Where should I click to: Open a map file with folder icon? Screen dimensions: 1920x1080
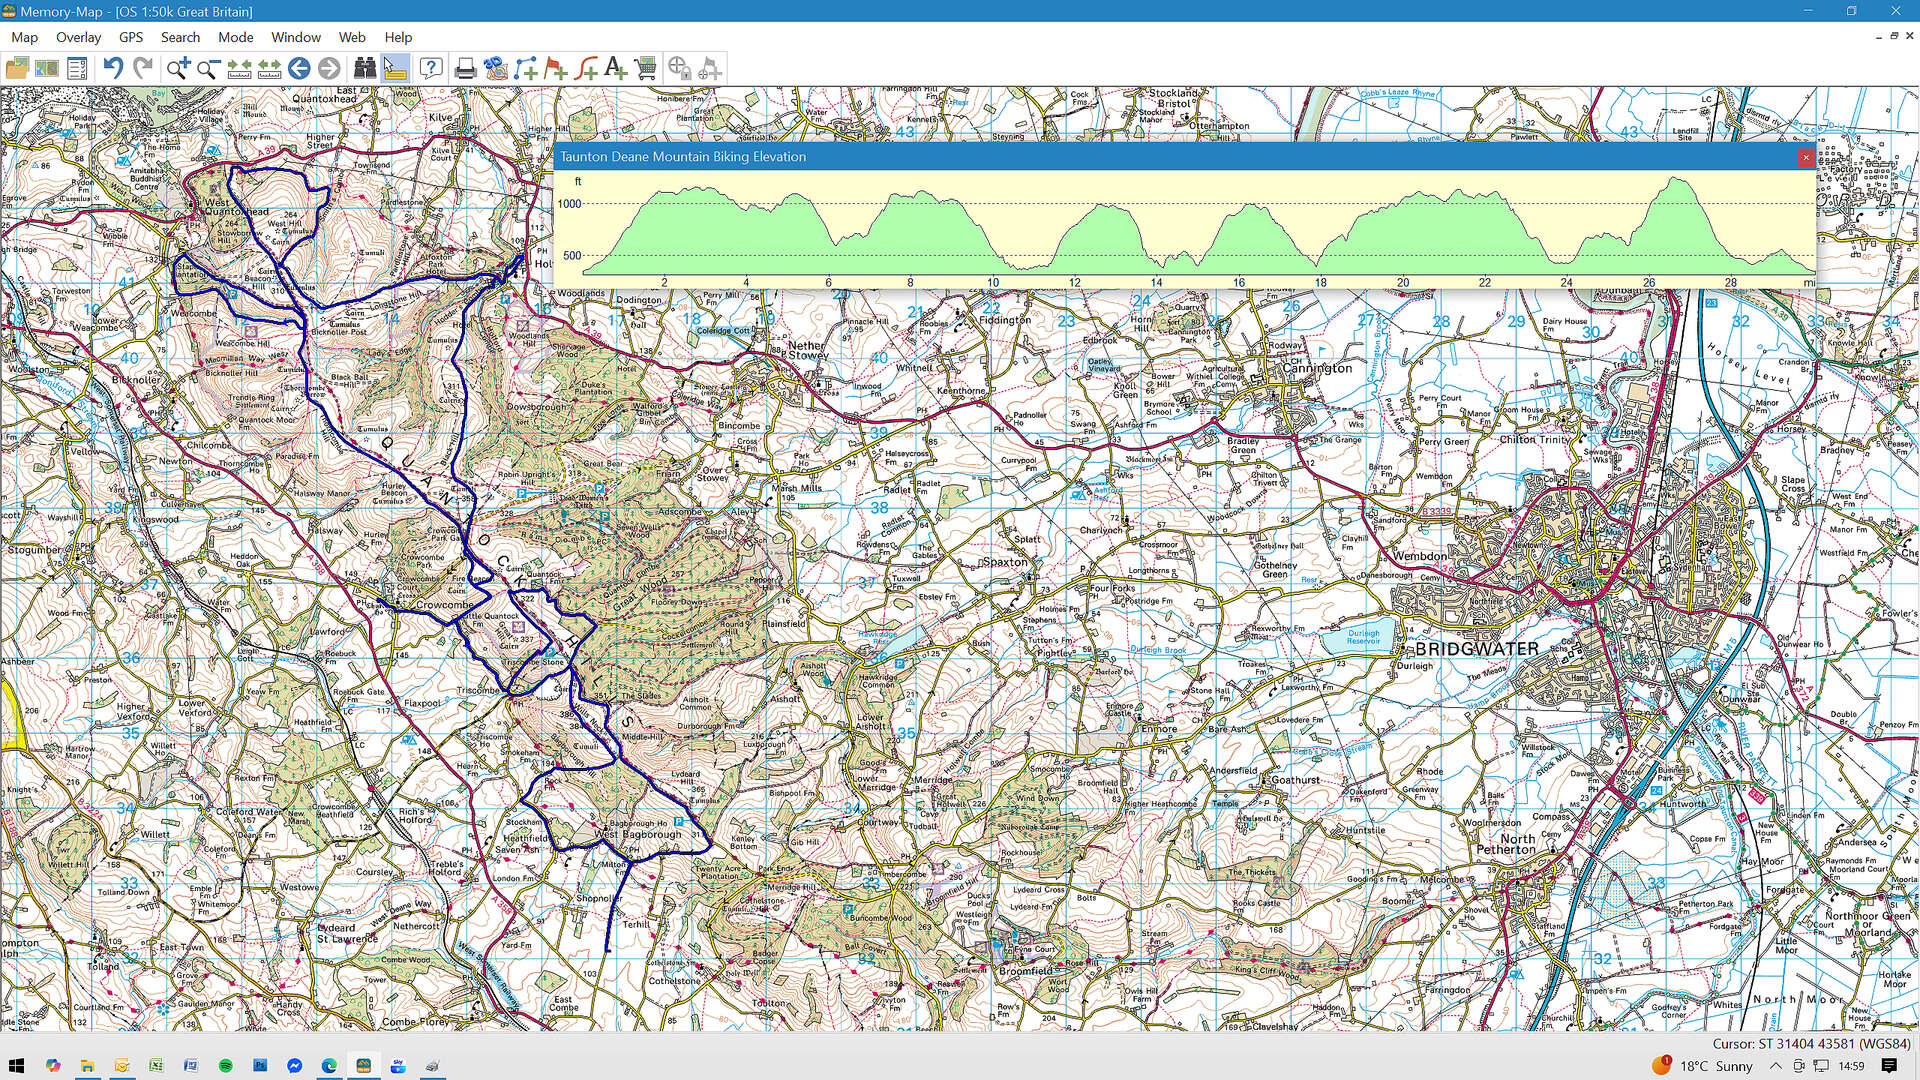click(x=17, y=68)
